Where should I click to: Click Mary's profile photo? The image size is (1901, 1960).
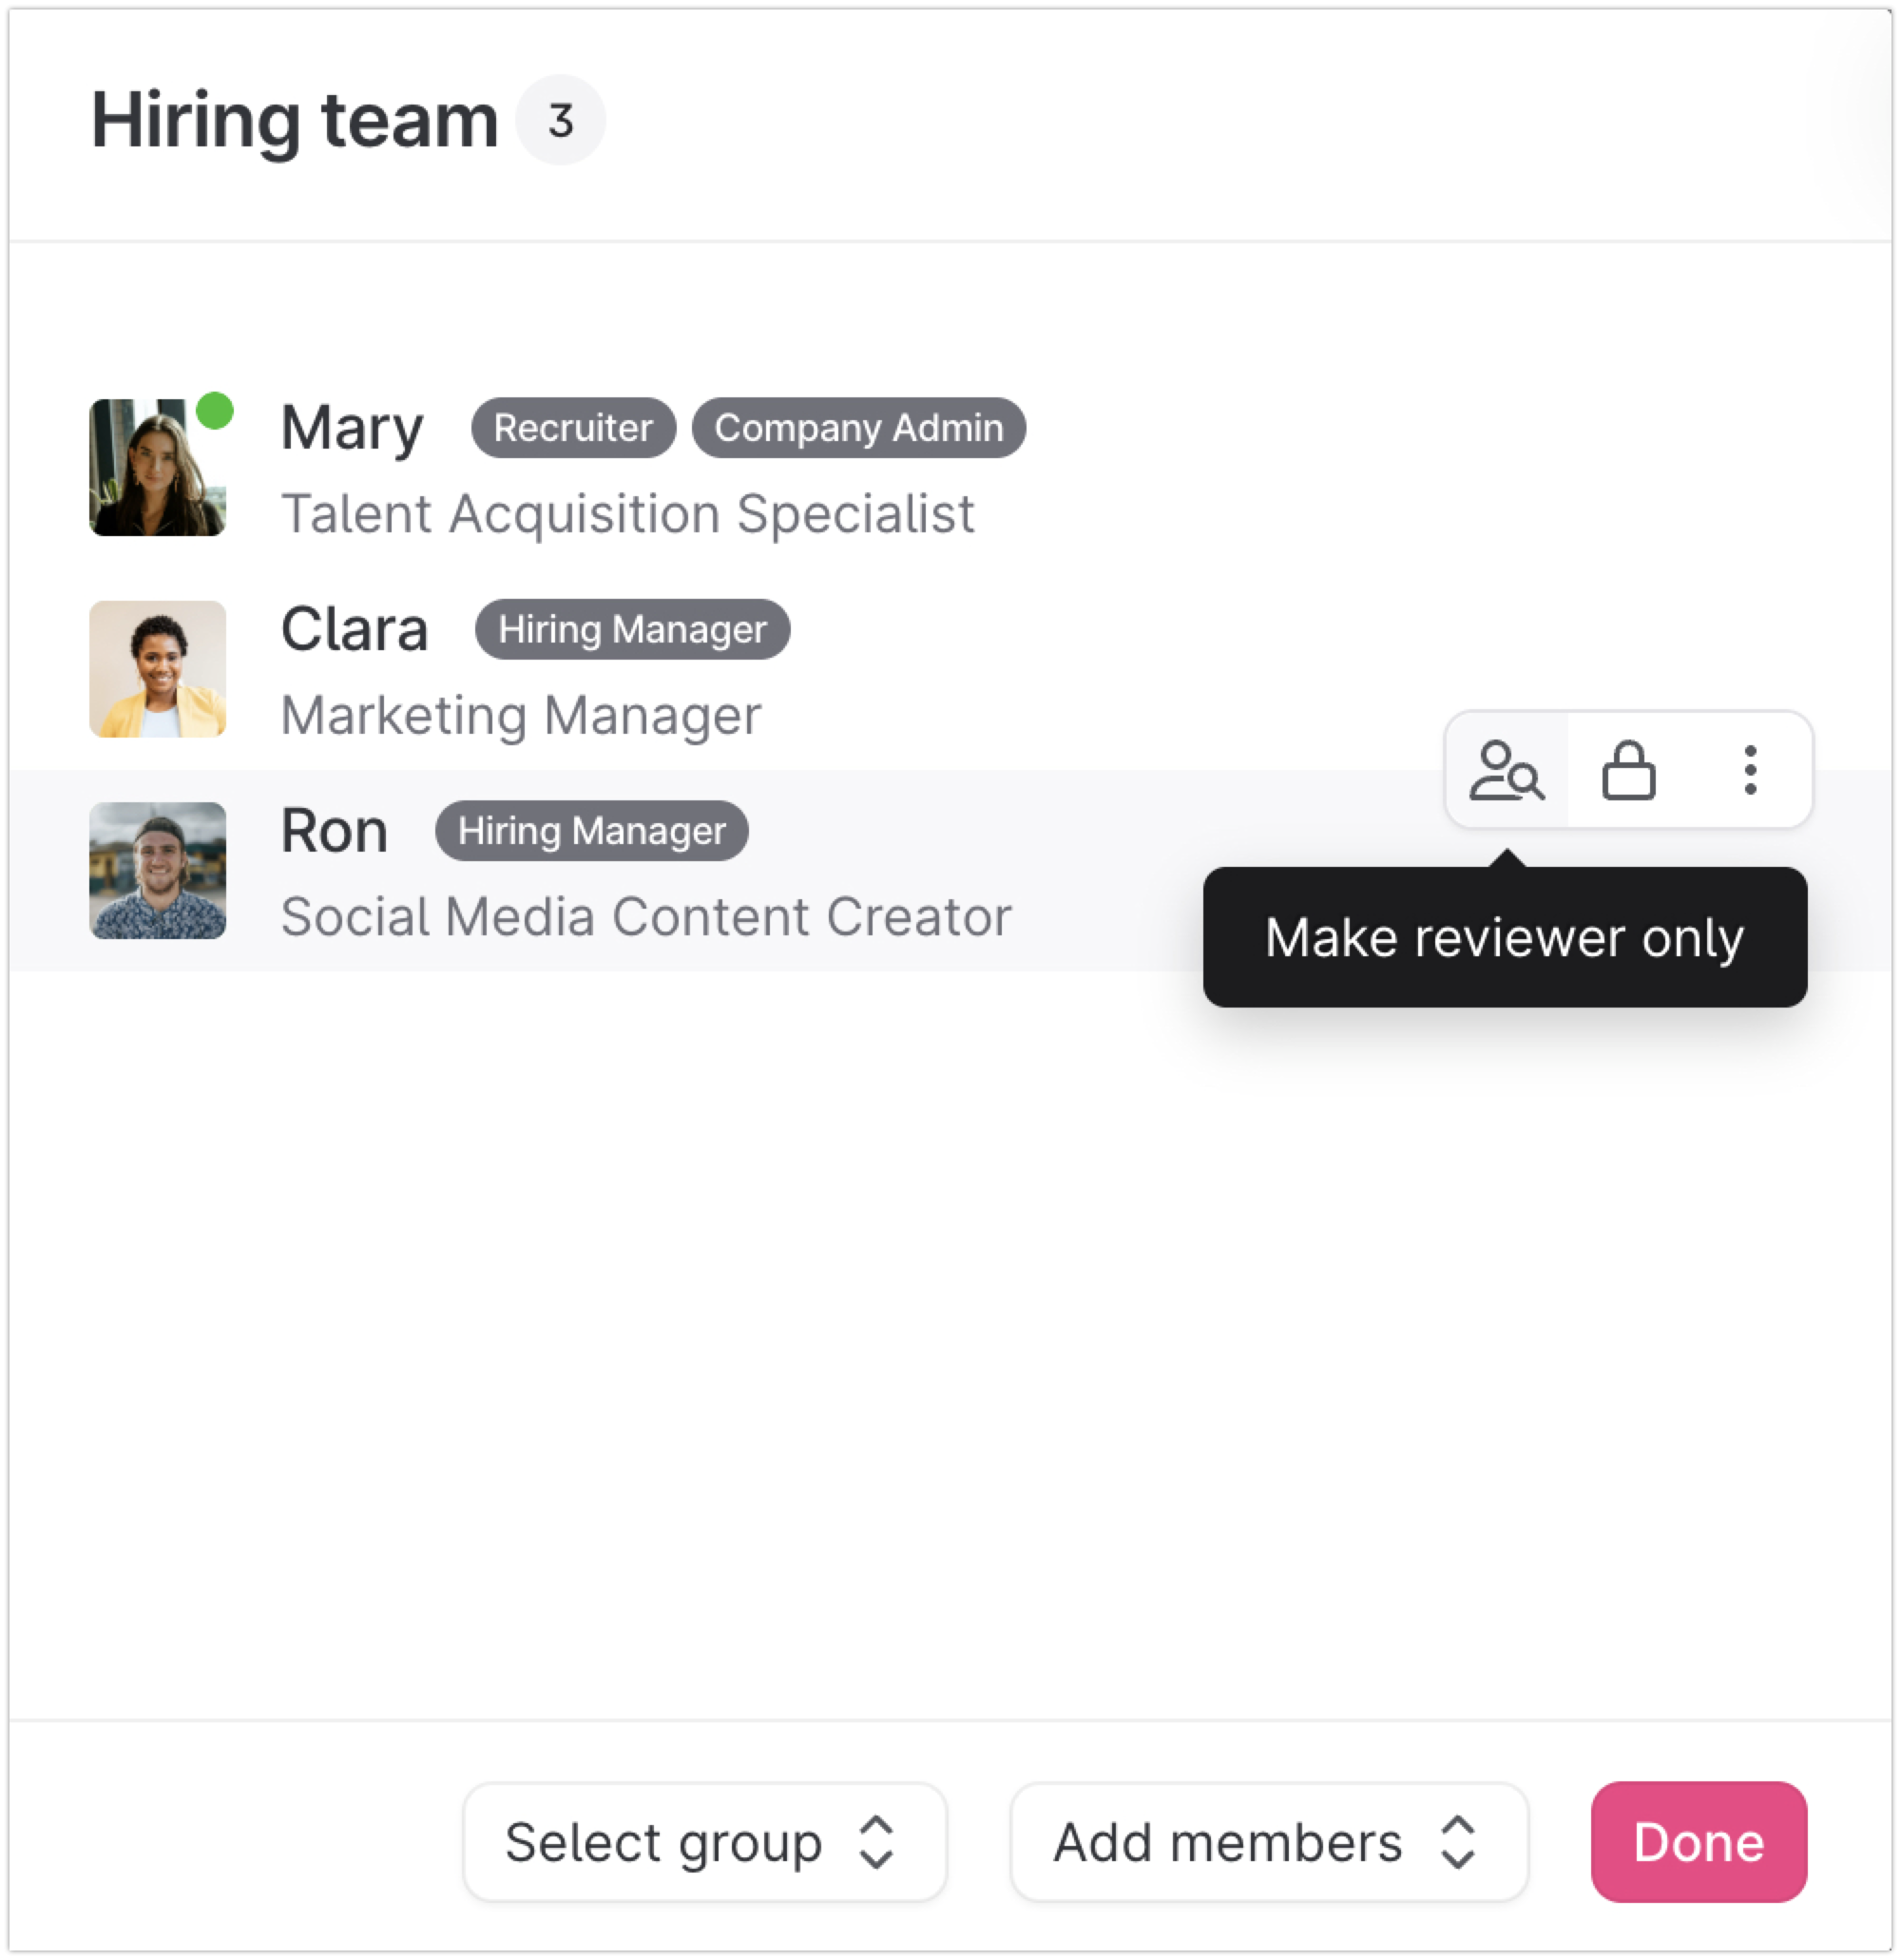point(157,468)
